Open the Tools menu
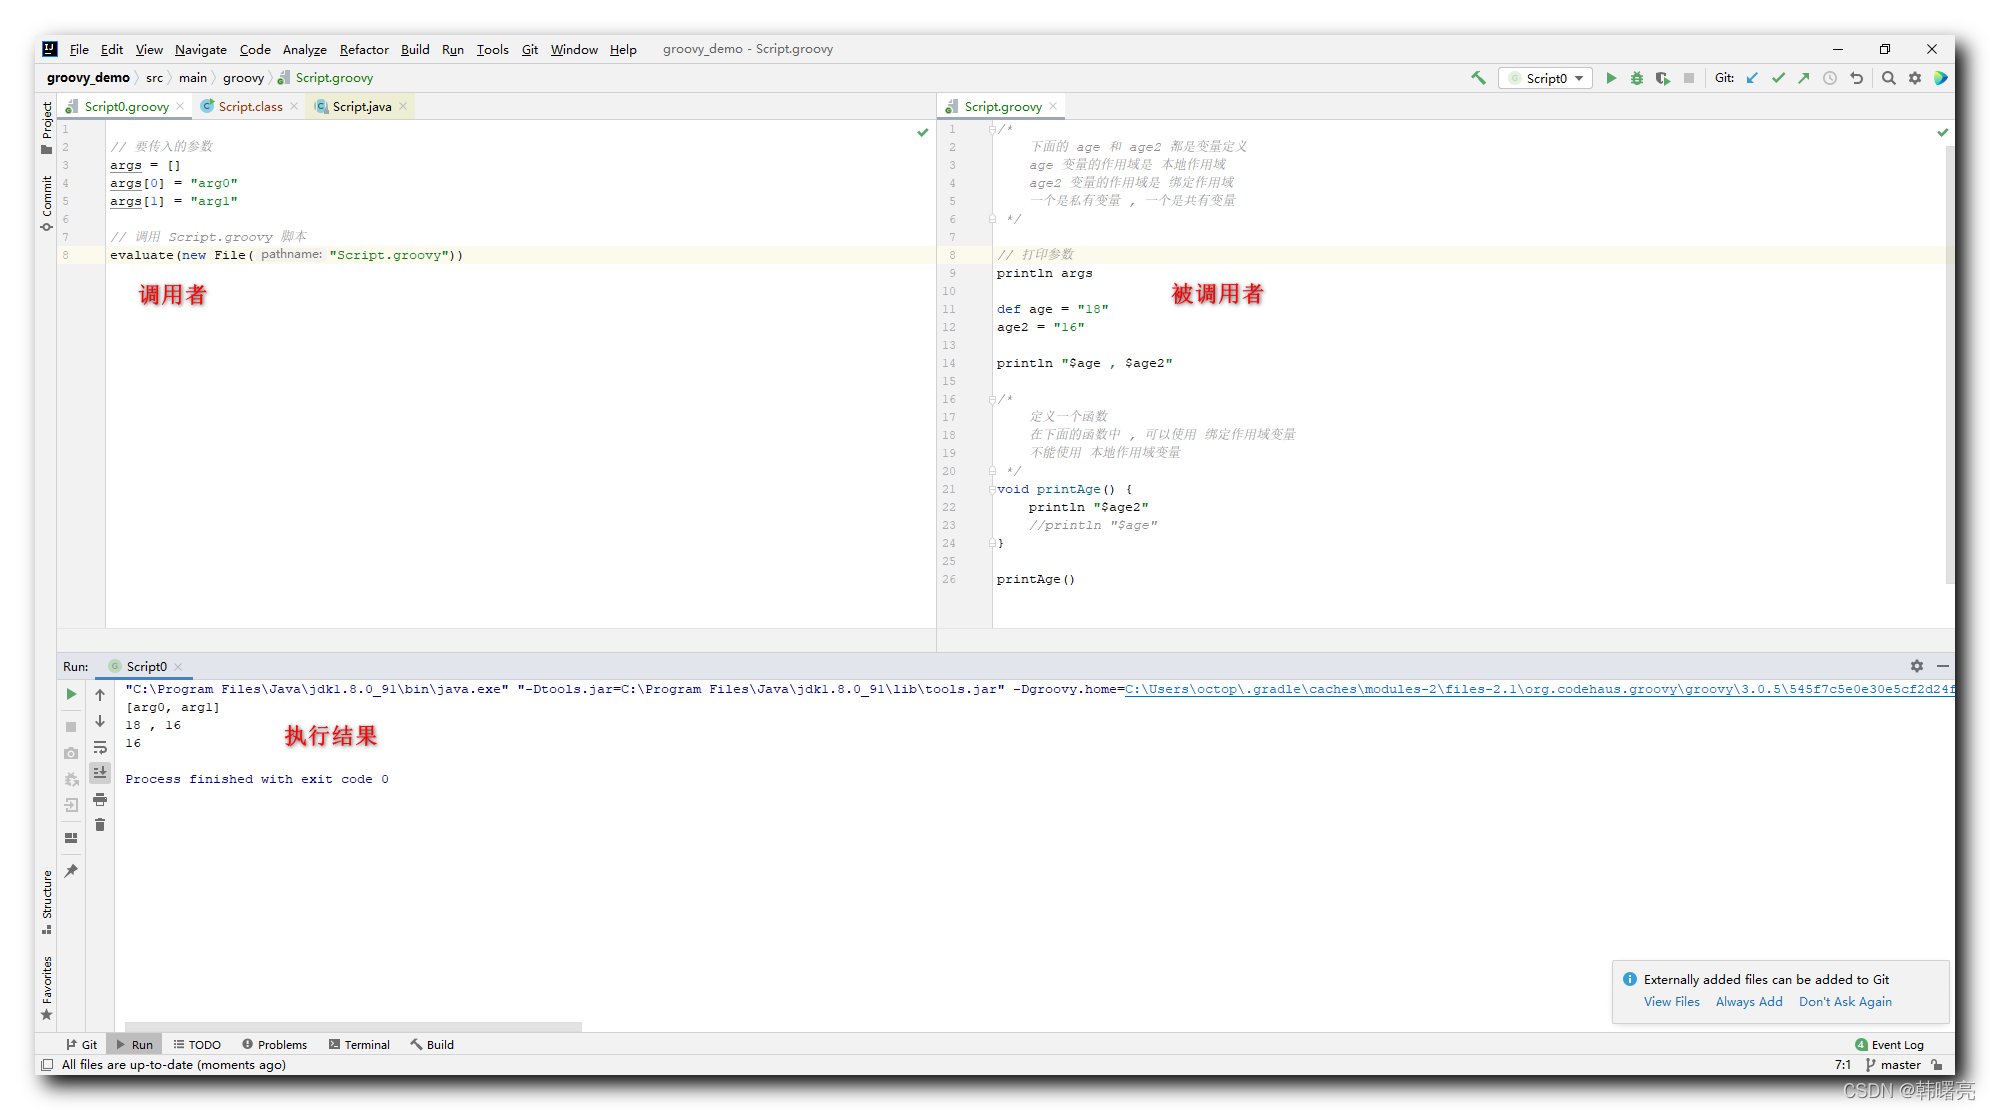This screenshot has height=1110, width=1990. pos(492,49)
